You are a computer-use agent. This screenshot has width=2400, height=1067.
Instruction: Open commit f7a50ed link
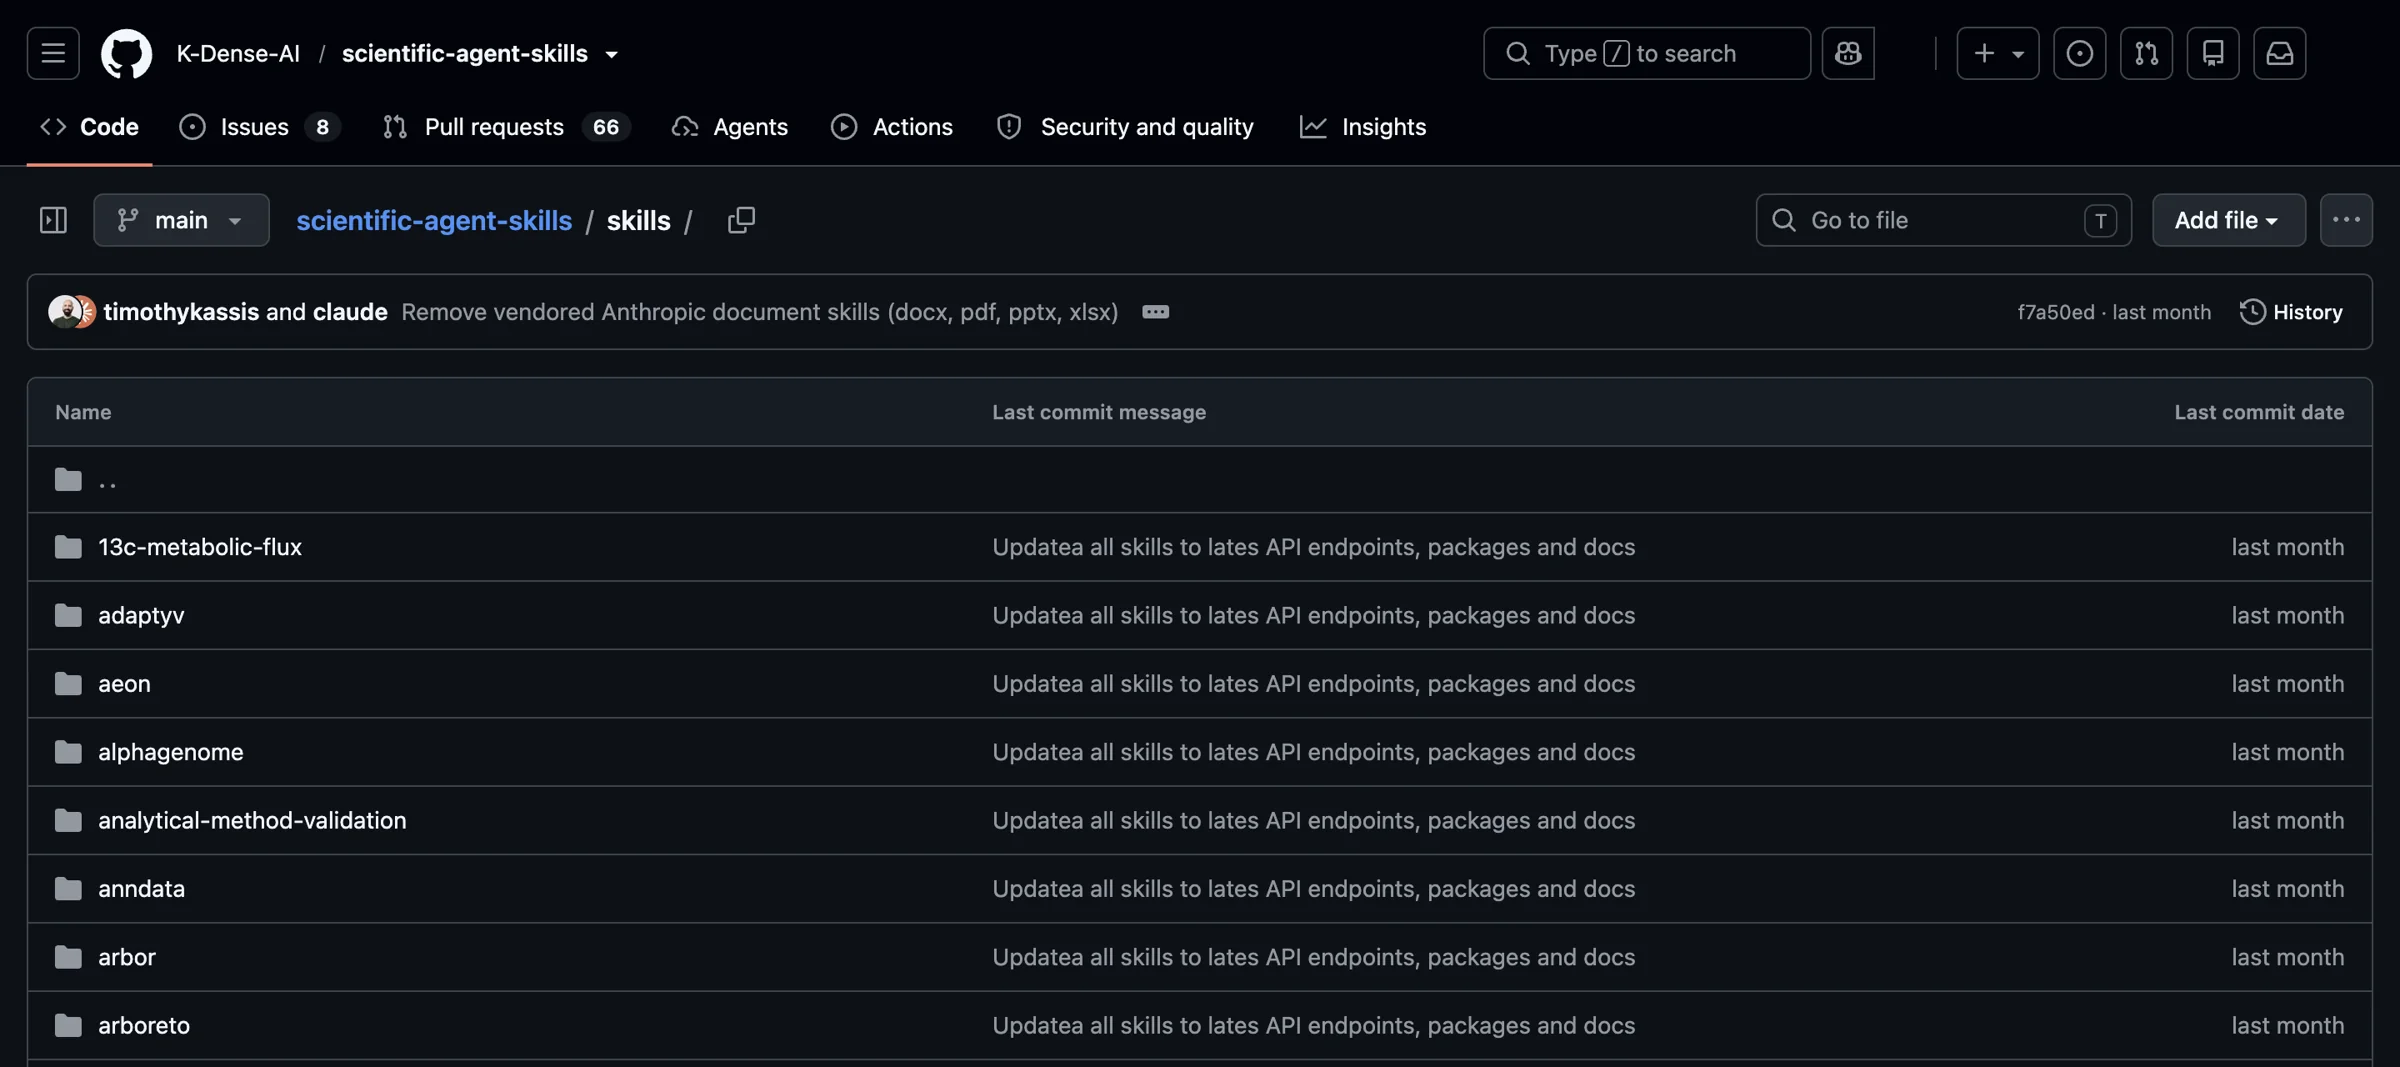(x=2055, y=312)
